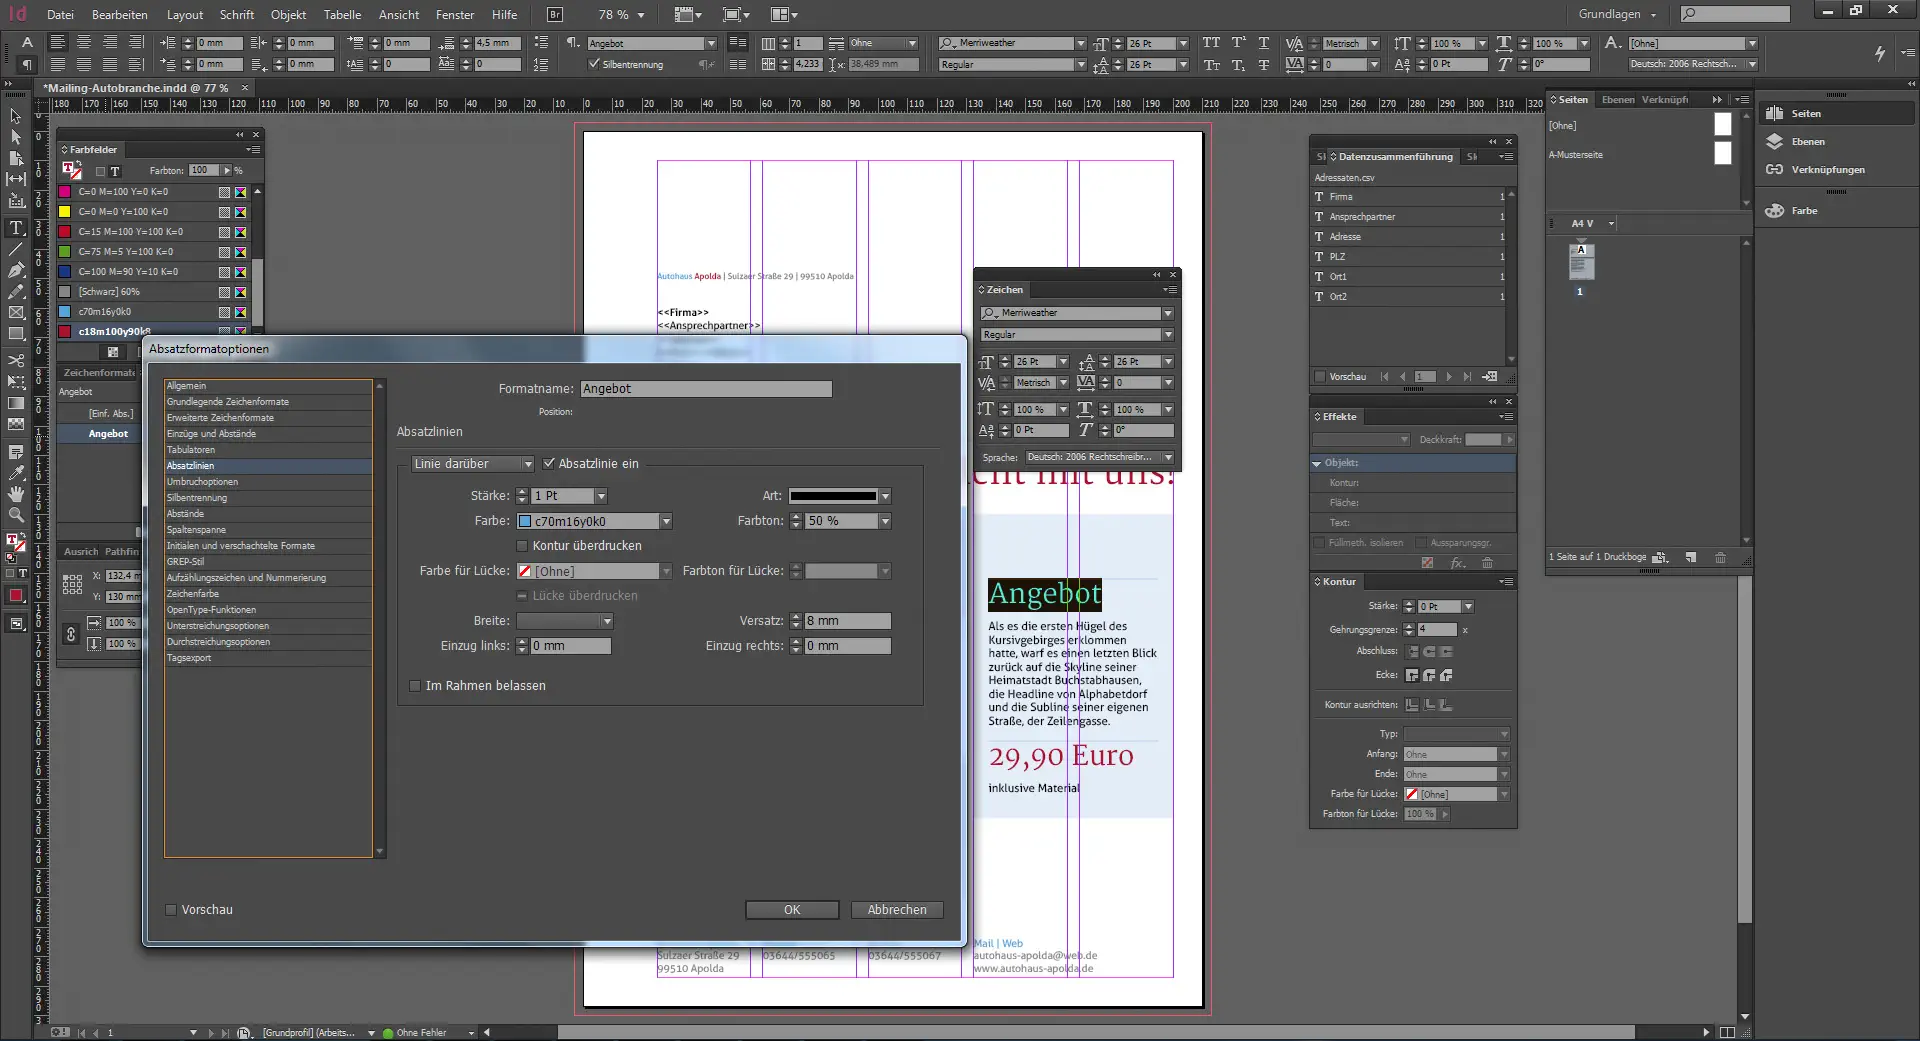Select the Type tool in the toolbox
This screenshot has height=1041, width=1920.
(x=16, y=228)
